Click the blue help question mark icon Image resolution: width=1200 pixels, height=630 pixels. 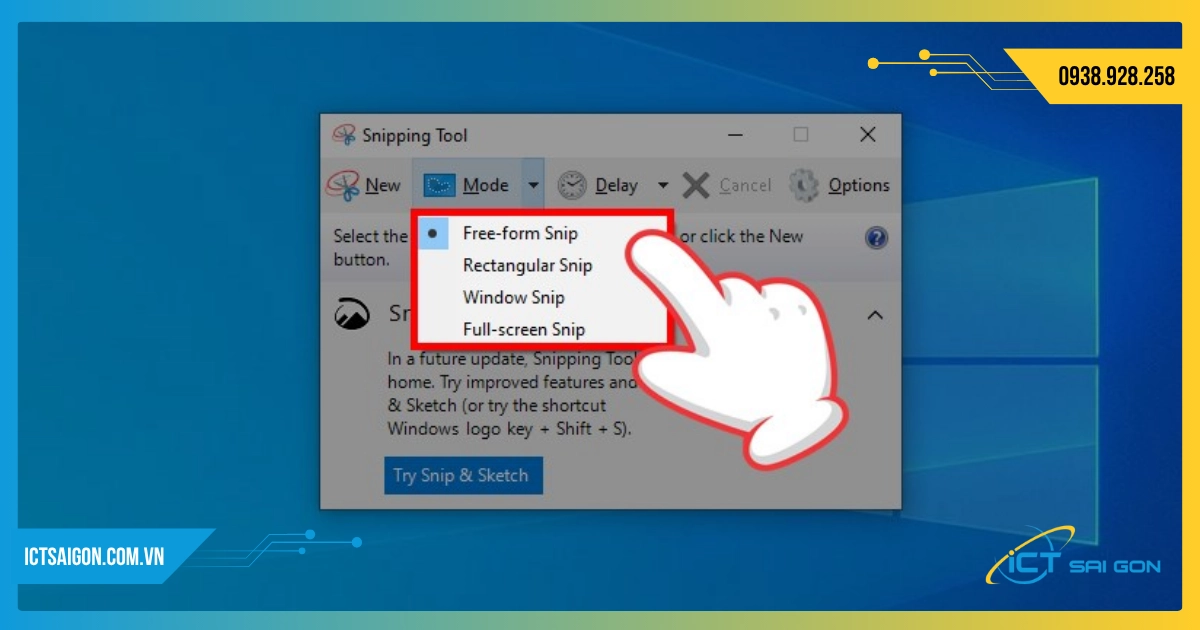876,238
